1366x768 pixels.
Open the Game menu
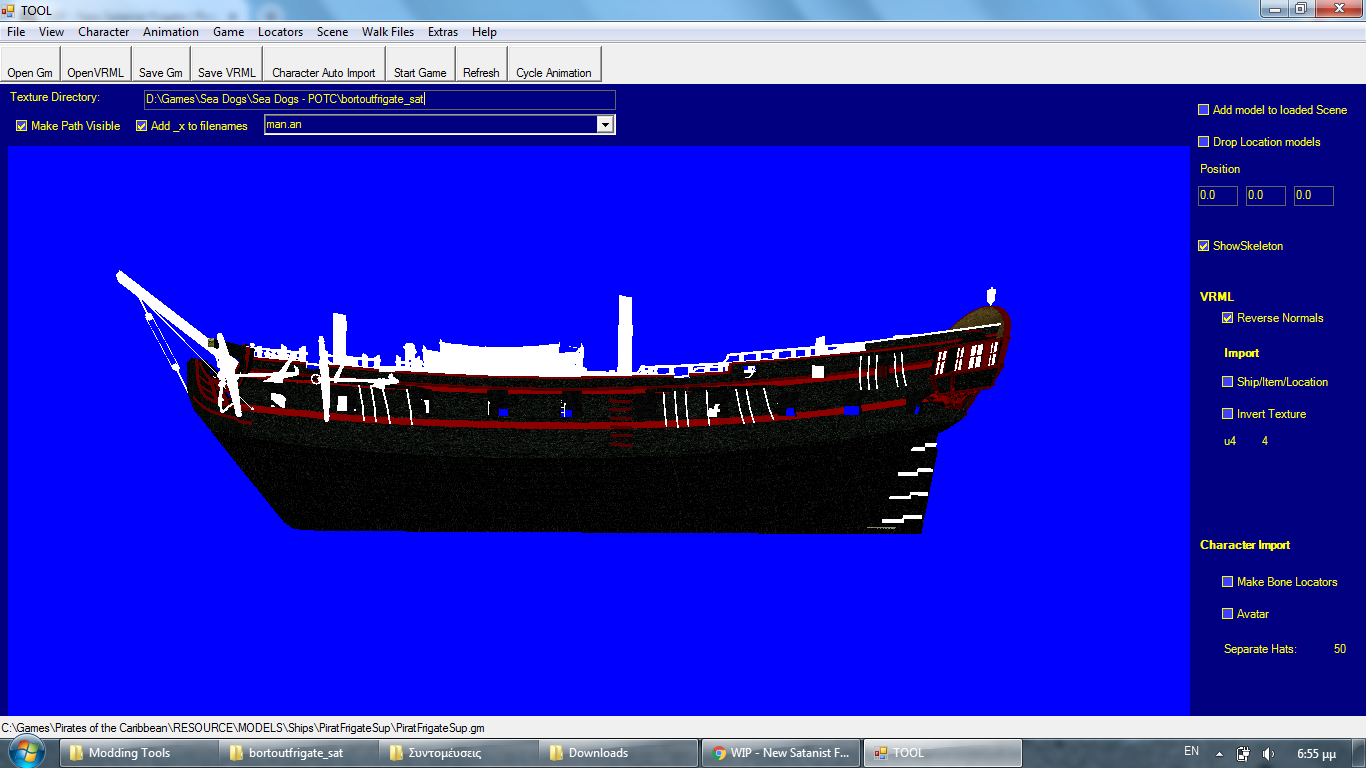click(x=229, y=32)
